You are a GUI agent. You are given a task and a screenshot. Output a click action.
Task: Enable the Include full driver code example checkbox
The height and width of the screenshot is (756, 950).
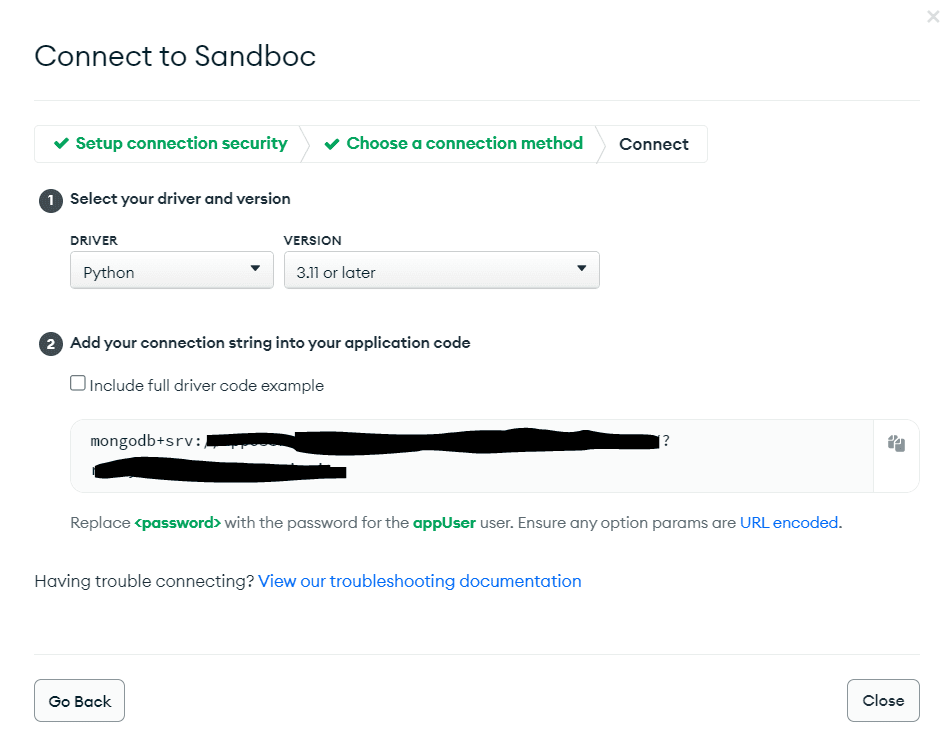tap(78, 383)
